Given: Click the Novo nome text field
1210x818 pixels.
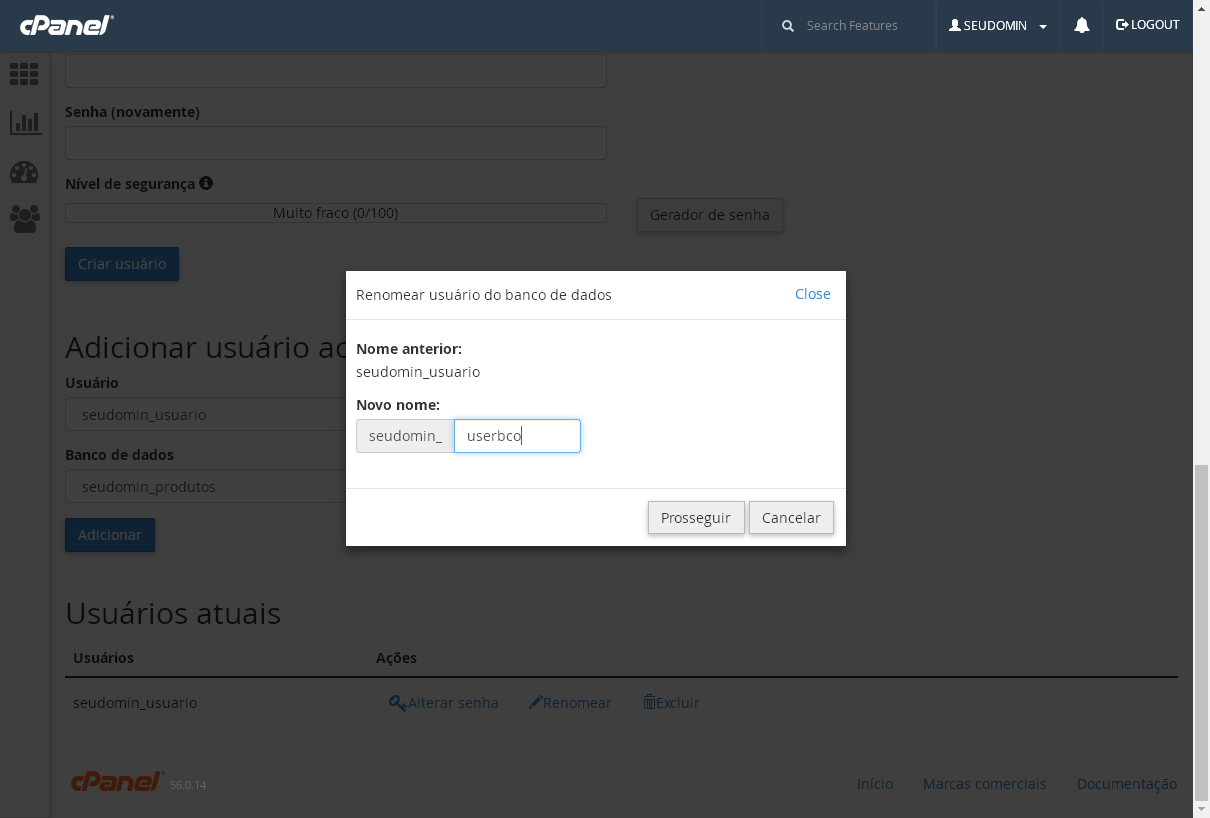Looking at the screenshot, I should (517, 436).
